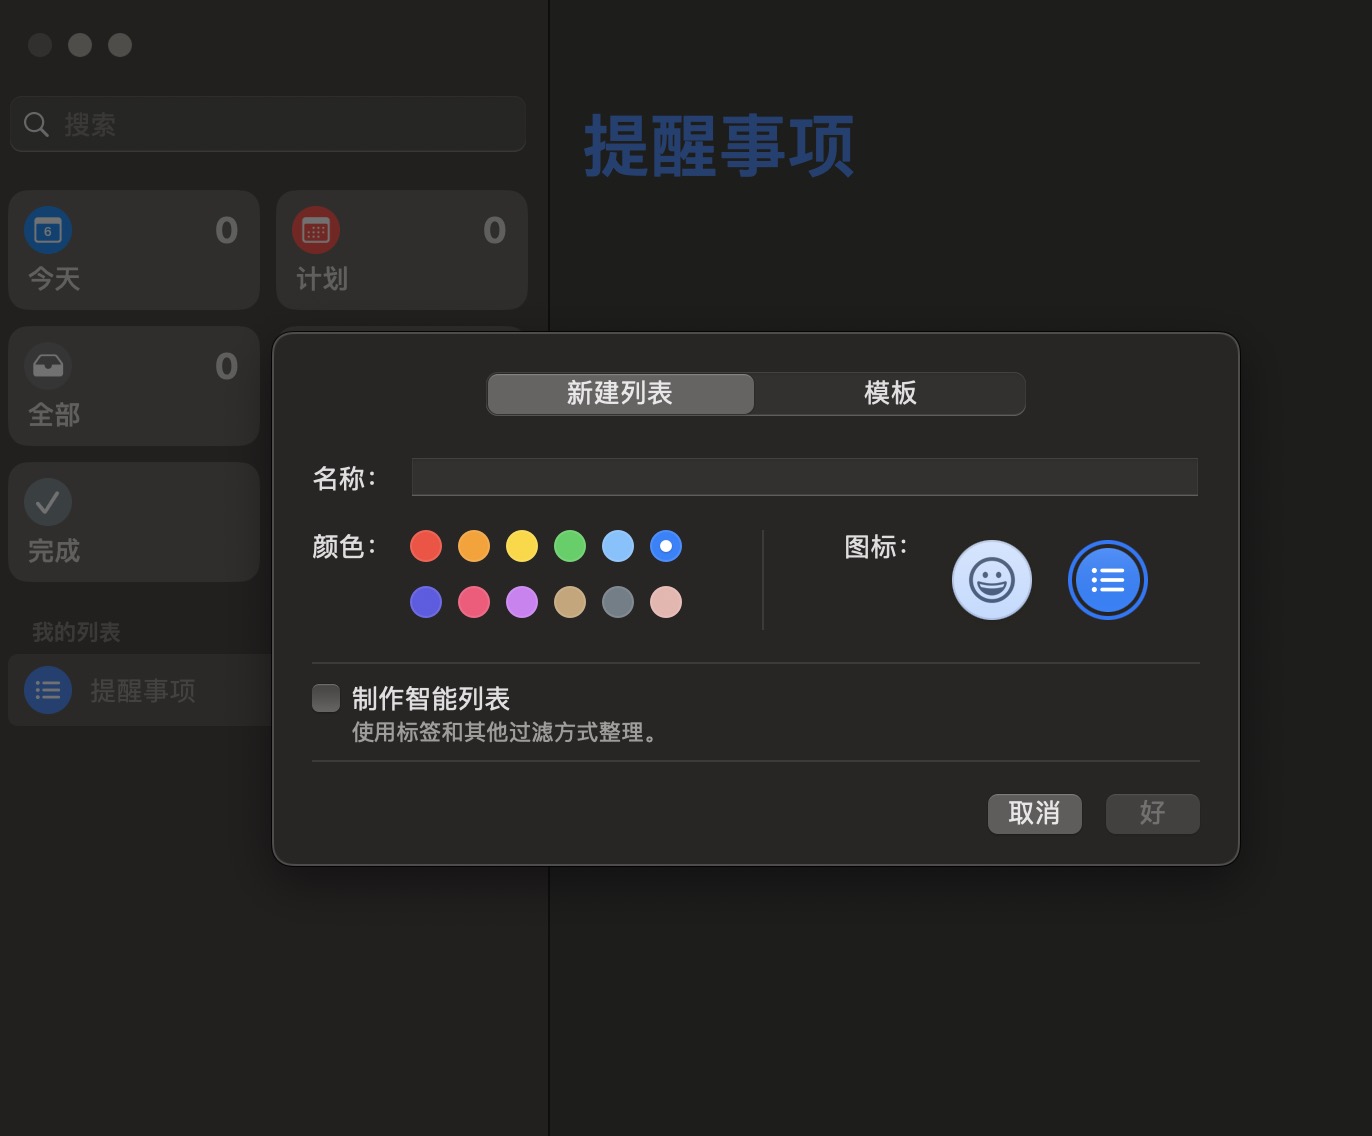This screenshot has height=1136, width=1372.
Task: Pick the red color swatch
Action: pos(426,546)
